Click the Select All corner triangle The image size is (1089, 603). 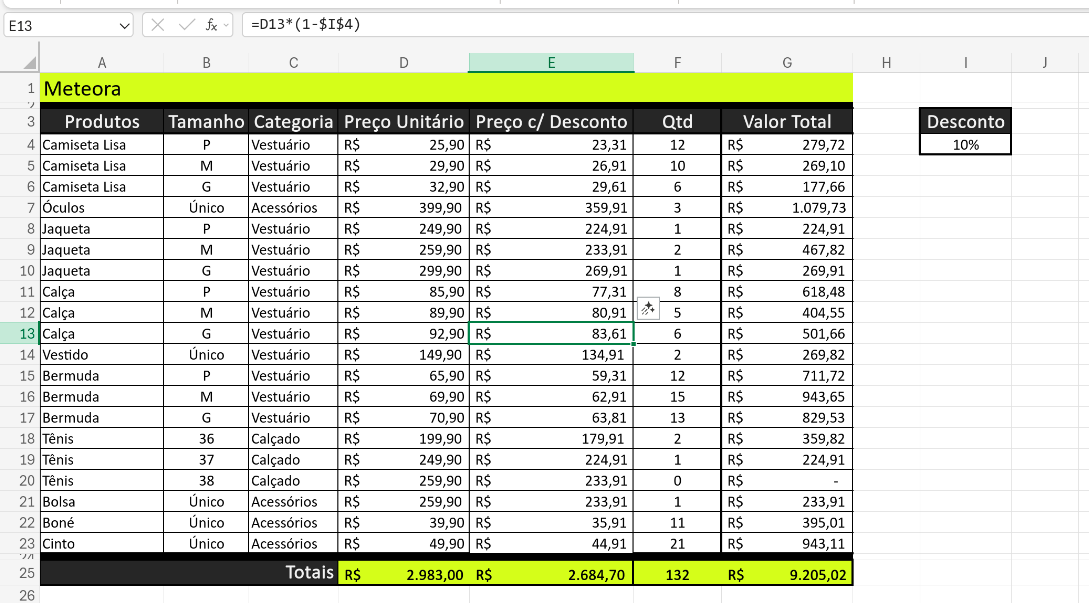click(x=29, y=63)
